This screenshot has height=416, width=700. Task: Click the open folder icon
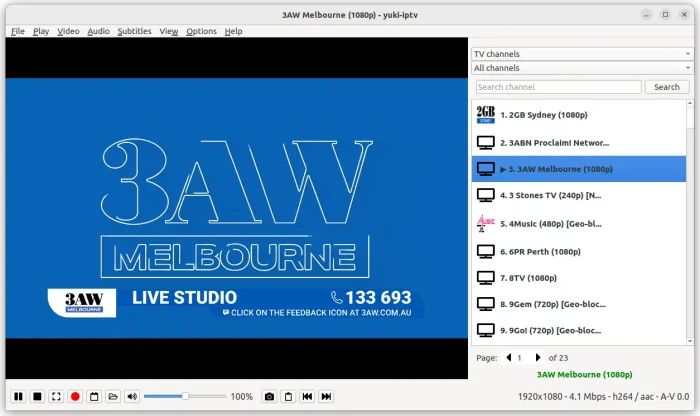113,397
